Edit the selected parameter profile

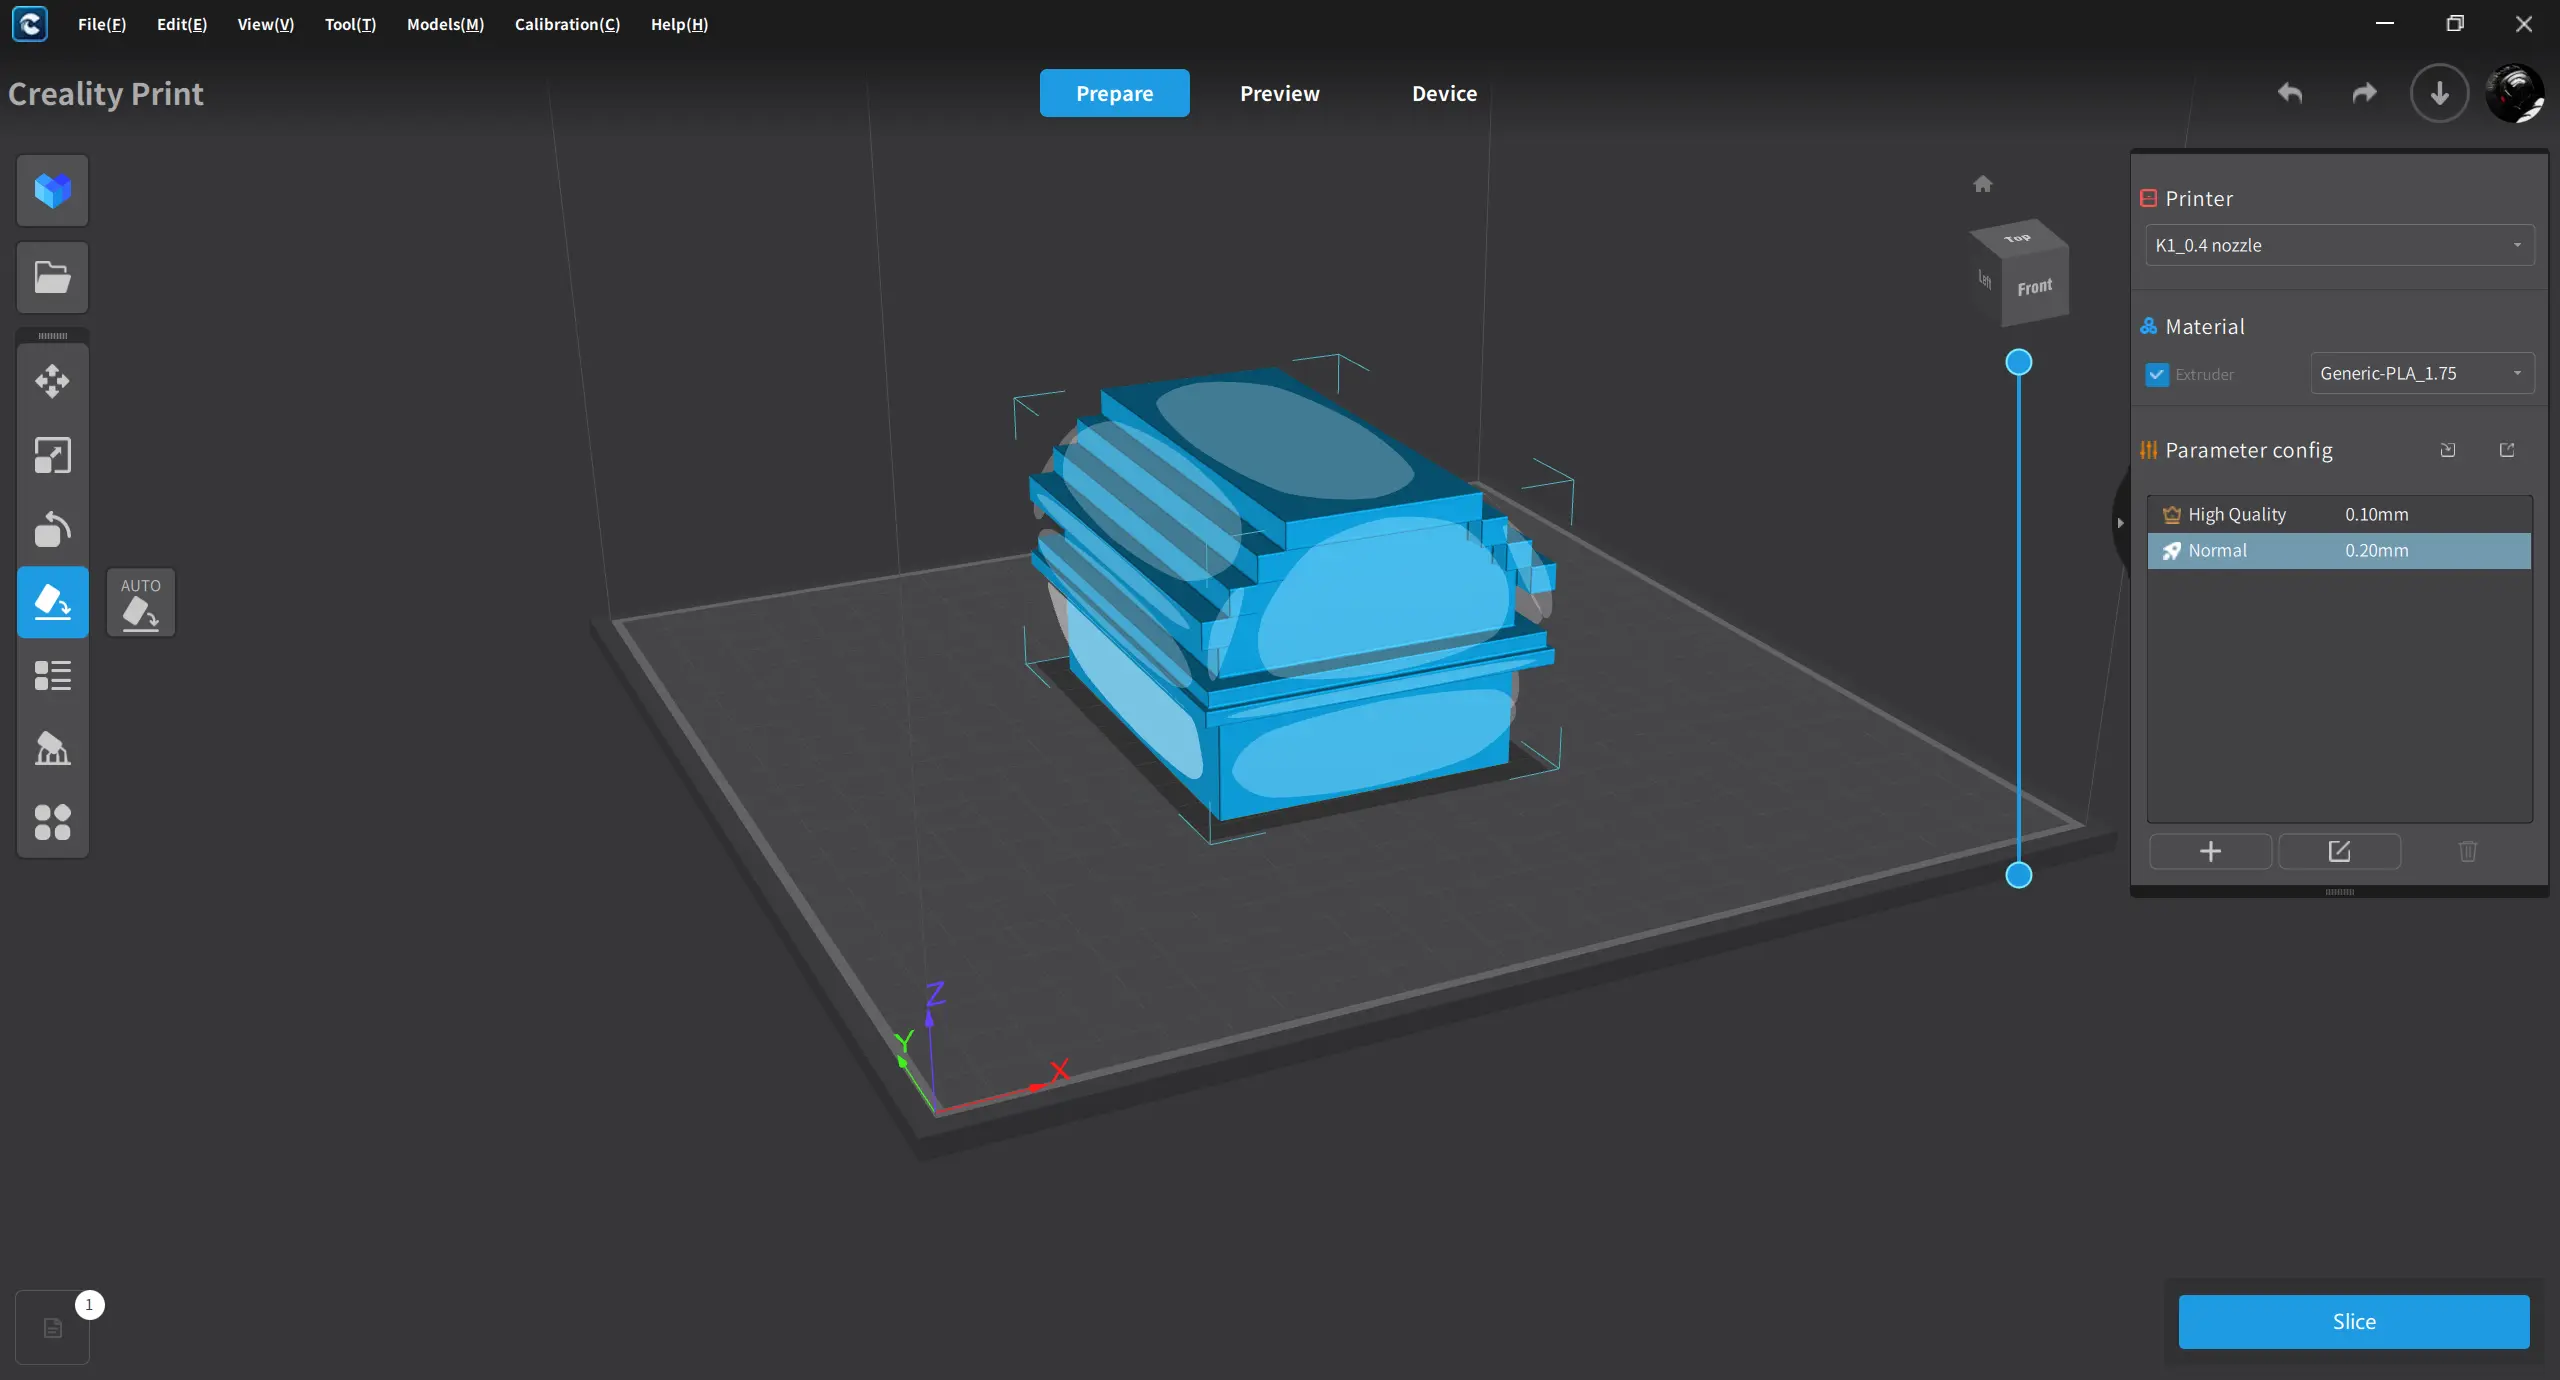coord(2340,851)
